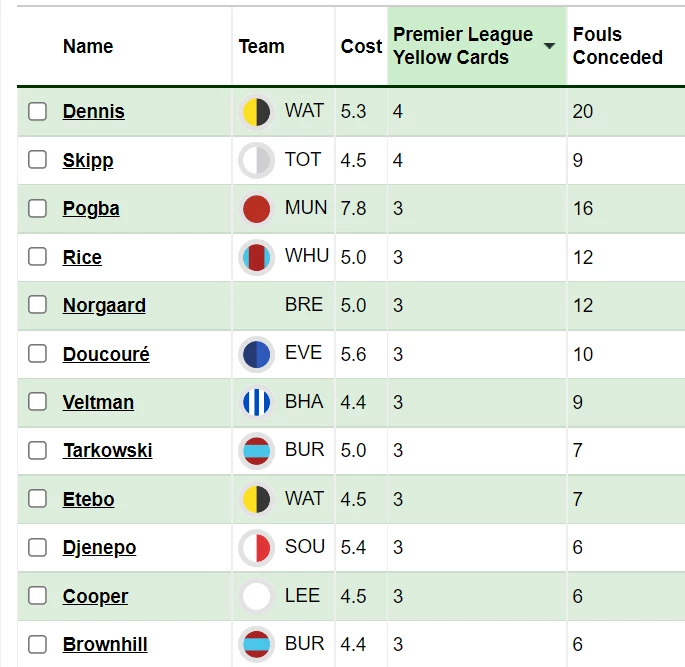The image size is (685, 667).
Task: Click the Southampton badge beside Djenepo
Action: [256, 547]
